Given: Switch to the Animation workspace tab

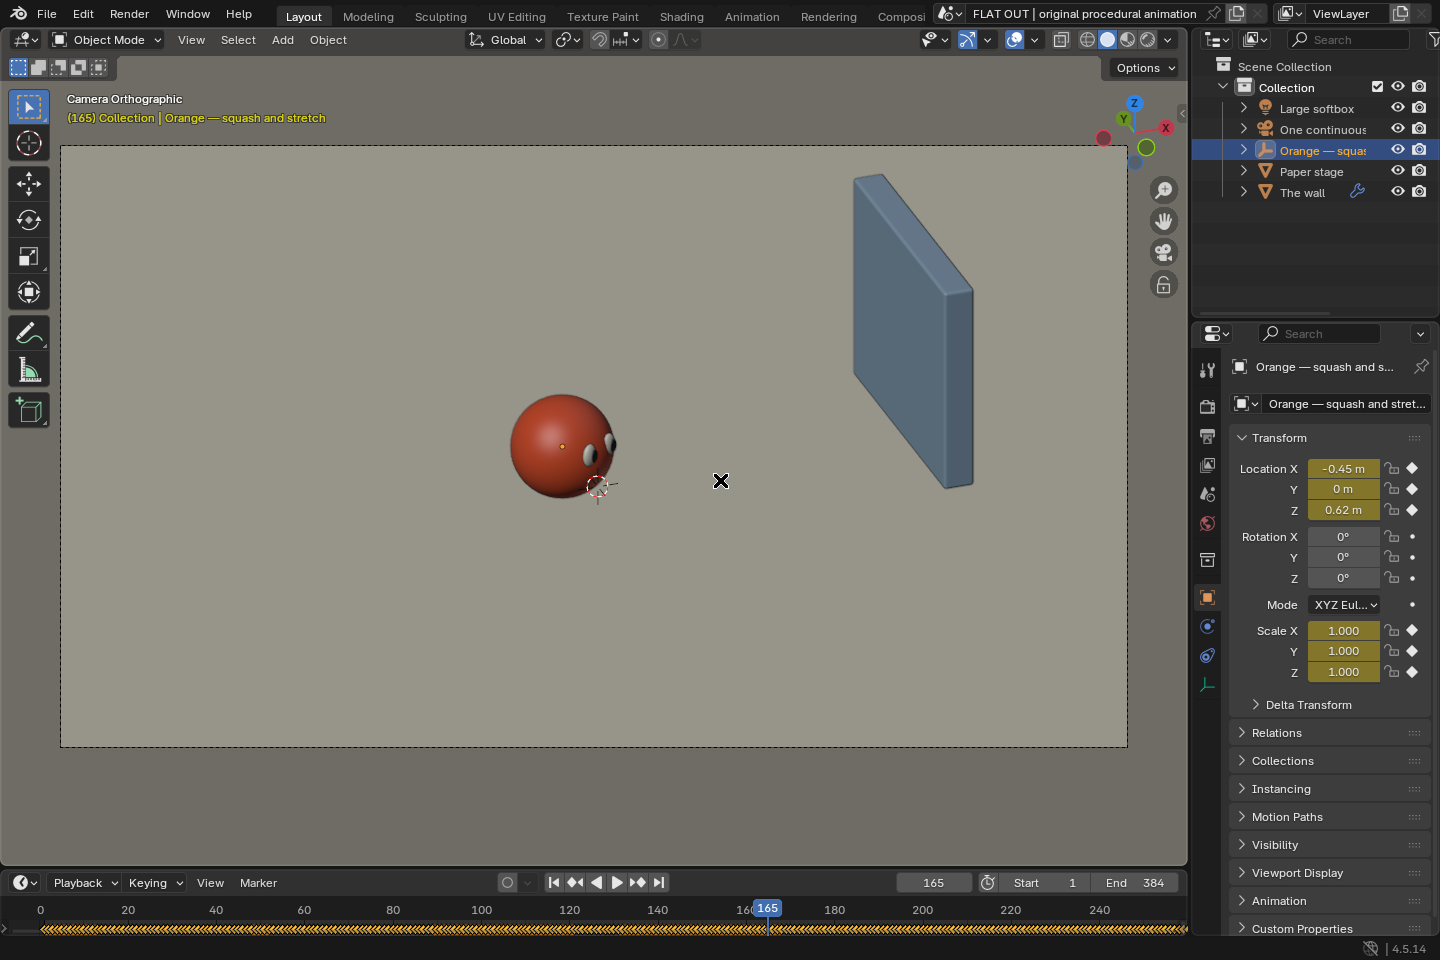Looking at the screenshot, I should (x=752, y=17).
